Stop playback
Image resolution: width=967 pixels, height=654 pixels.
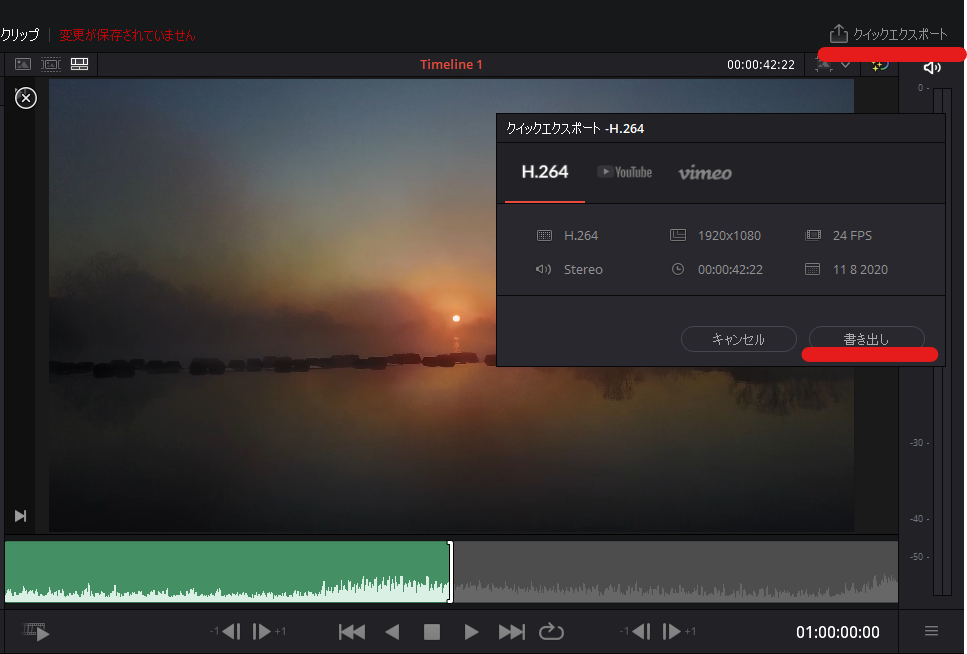coord(432,632)
